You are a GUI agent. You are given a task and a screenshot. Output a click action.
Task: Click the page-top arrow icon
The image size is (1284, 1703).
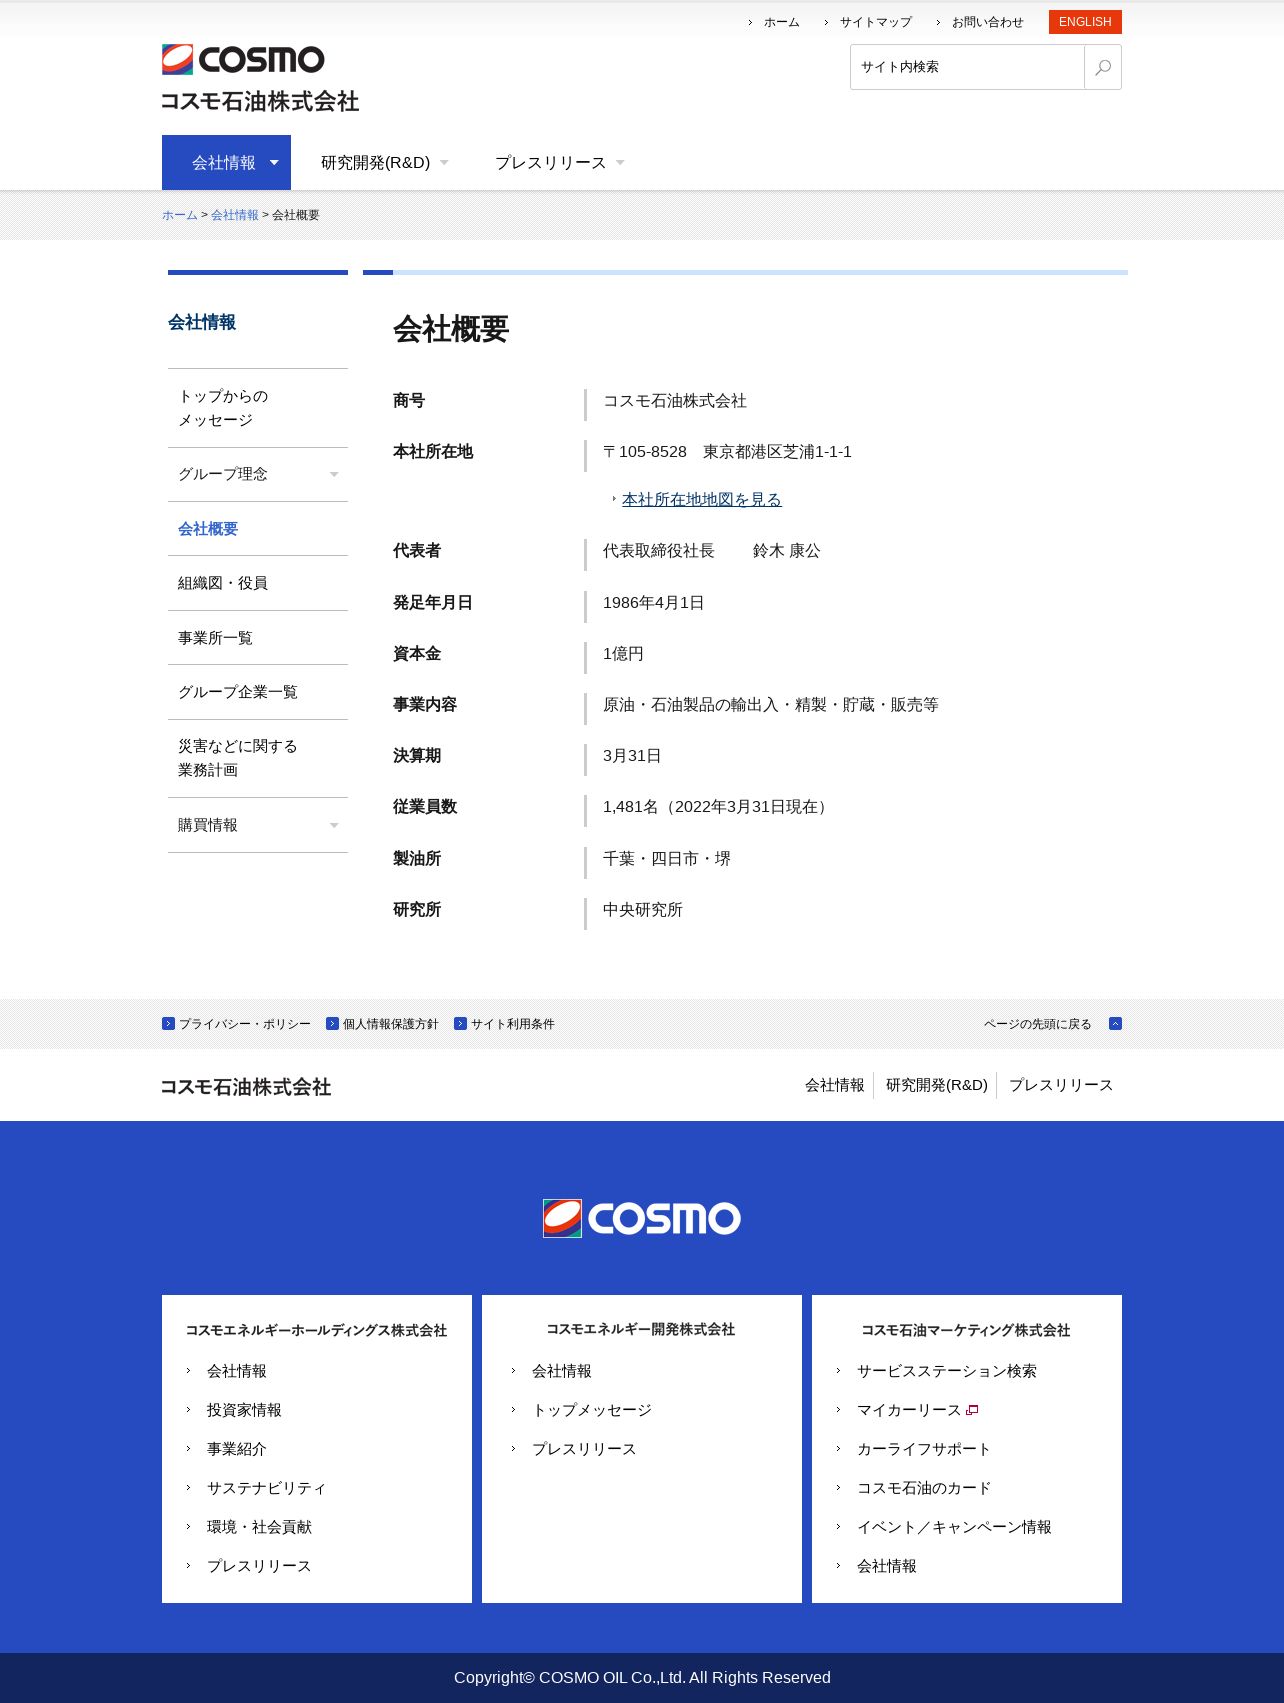[x=1116, y=1024]
